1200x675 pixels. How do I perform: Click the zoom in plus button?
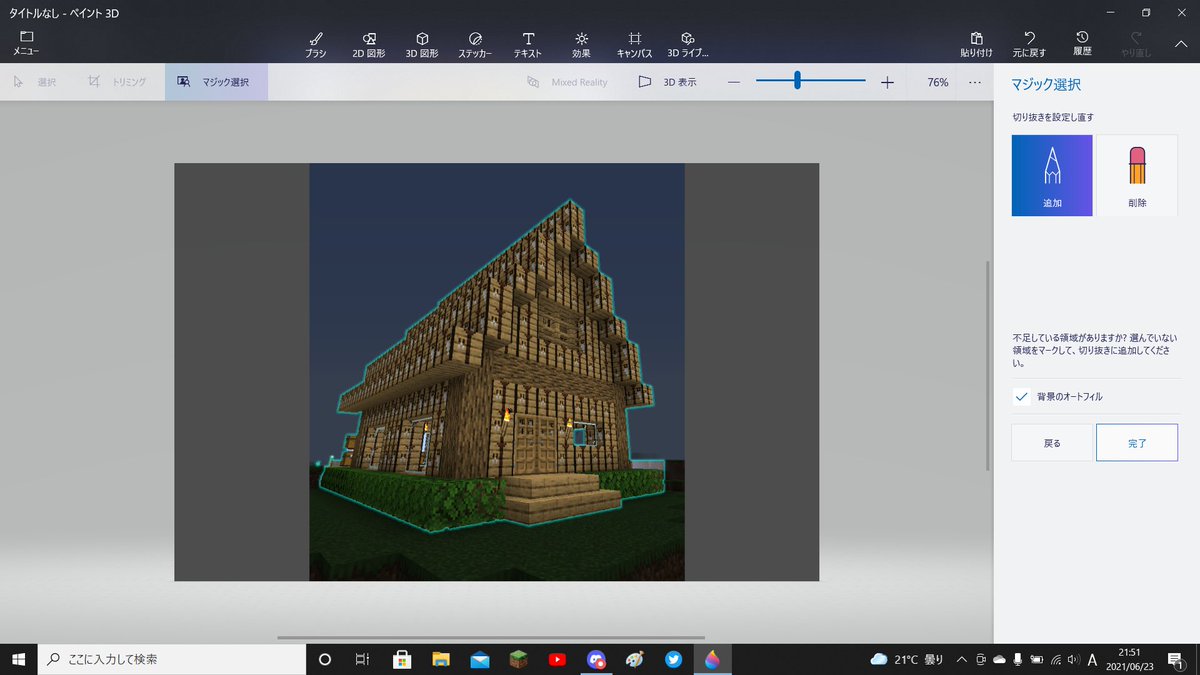[887, 82]
